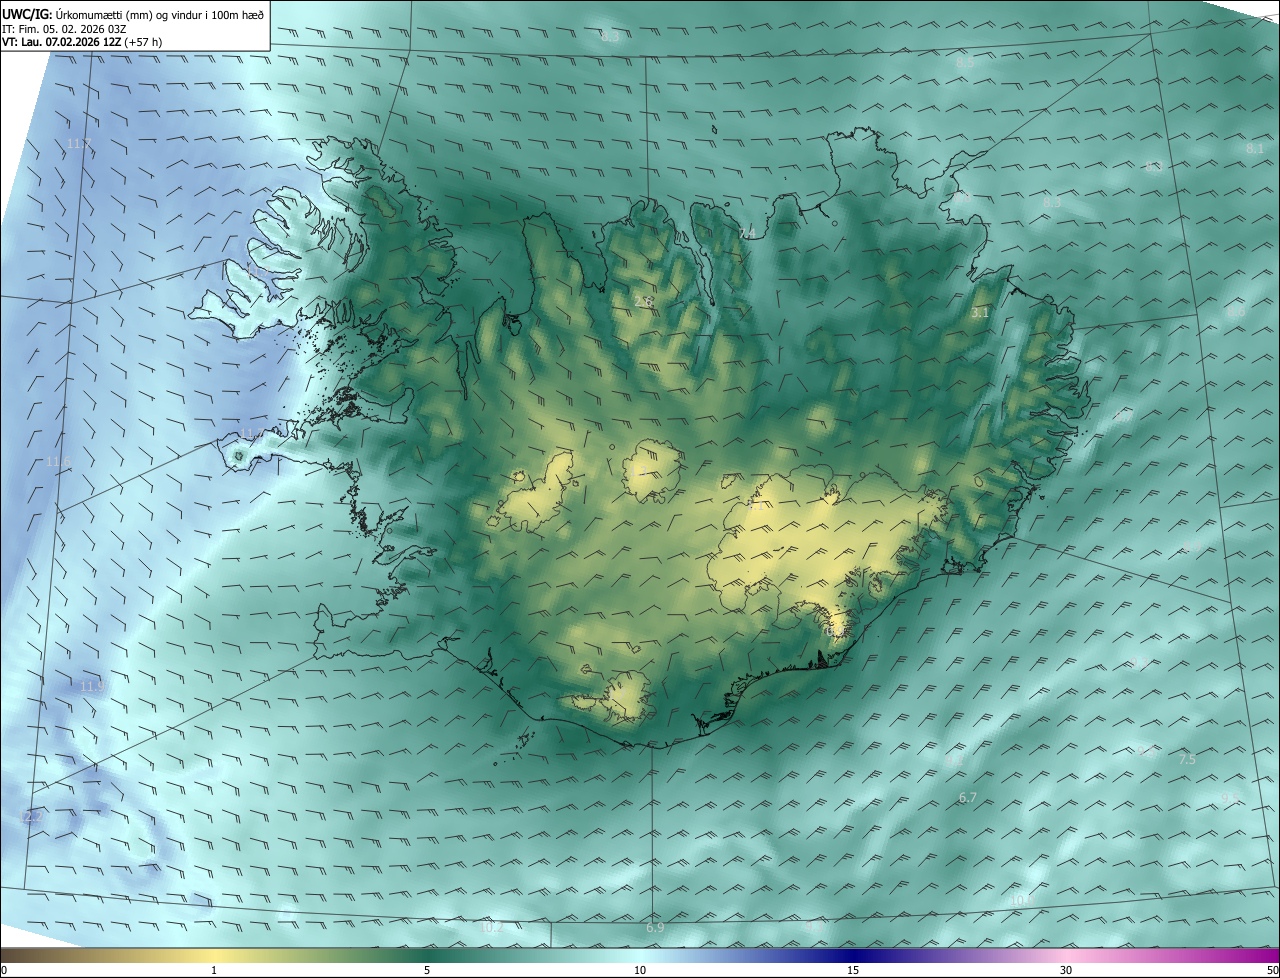Image resolution: width=1280 pixels, height=978 pixels.
Task: Click the '2.6' value label over north Iceland
Action: [644, 301]
